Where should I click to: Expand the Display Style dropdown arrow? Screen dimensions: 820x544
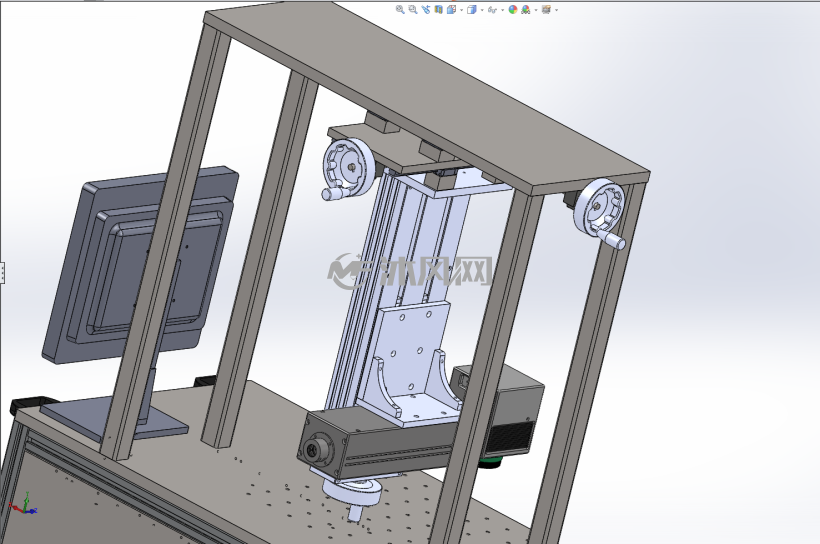click(x=482, y=10)
